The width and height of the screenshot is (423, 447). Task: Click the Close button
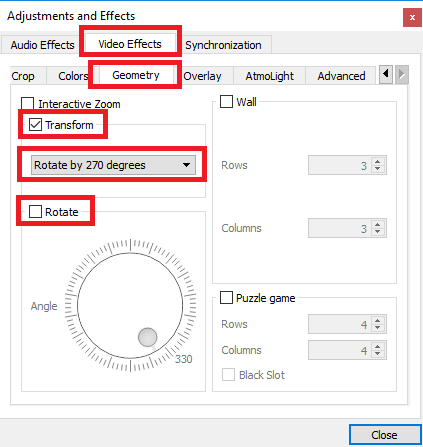click(384, 435)
